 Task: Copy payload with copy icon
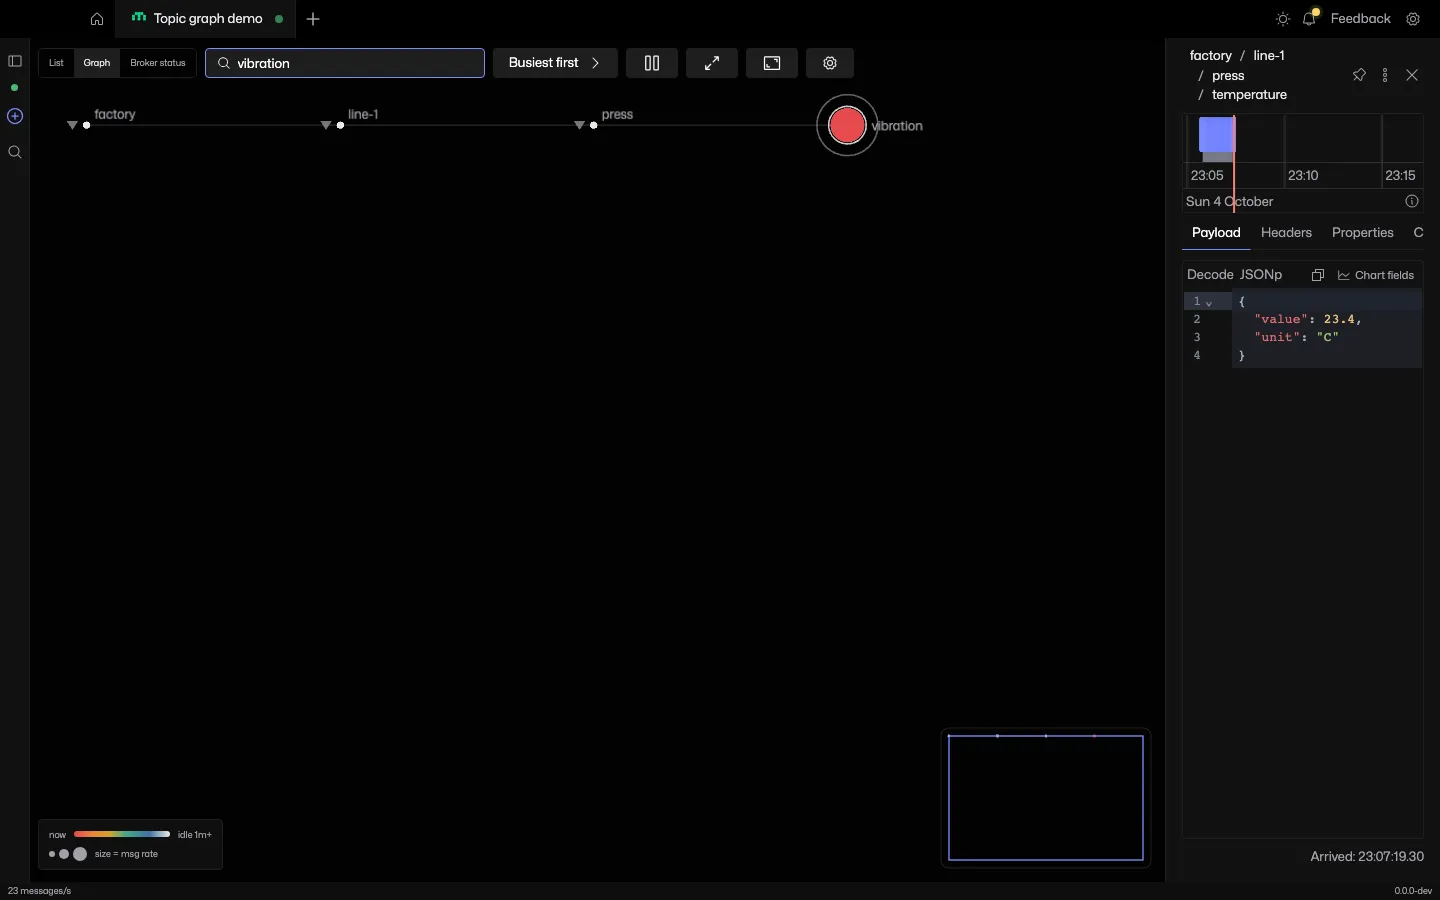[x=1318, y=275]
